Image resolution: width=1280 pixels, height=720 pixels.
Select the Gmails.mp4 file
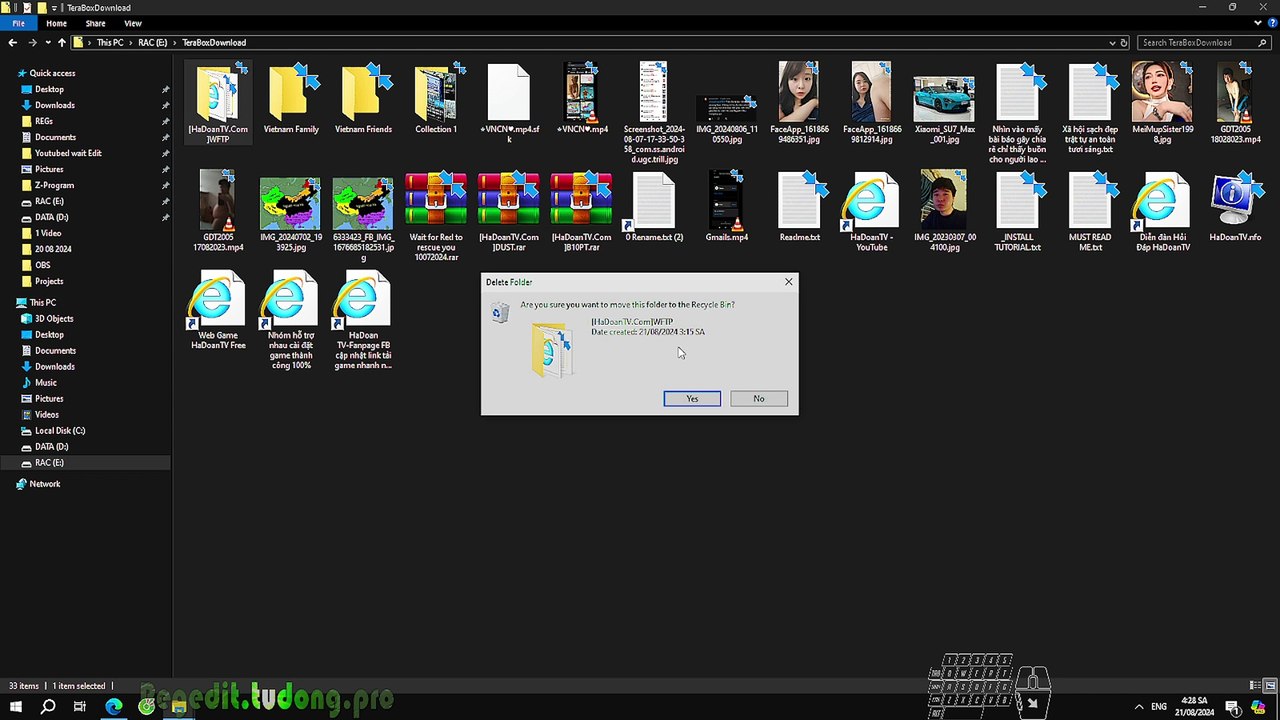coord(727,208)
